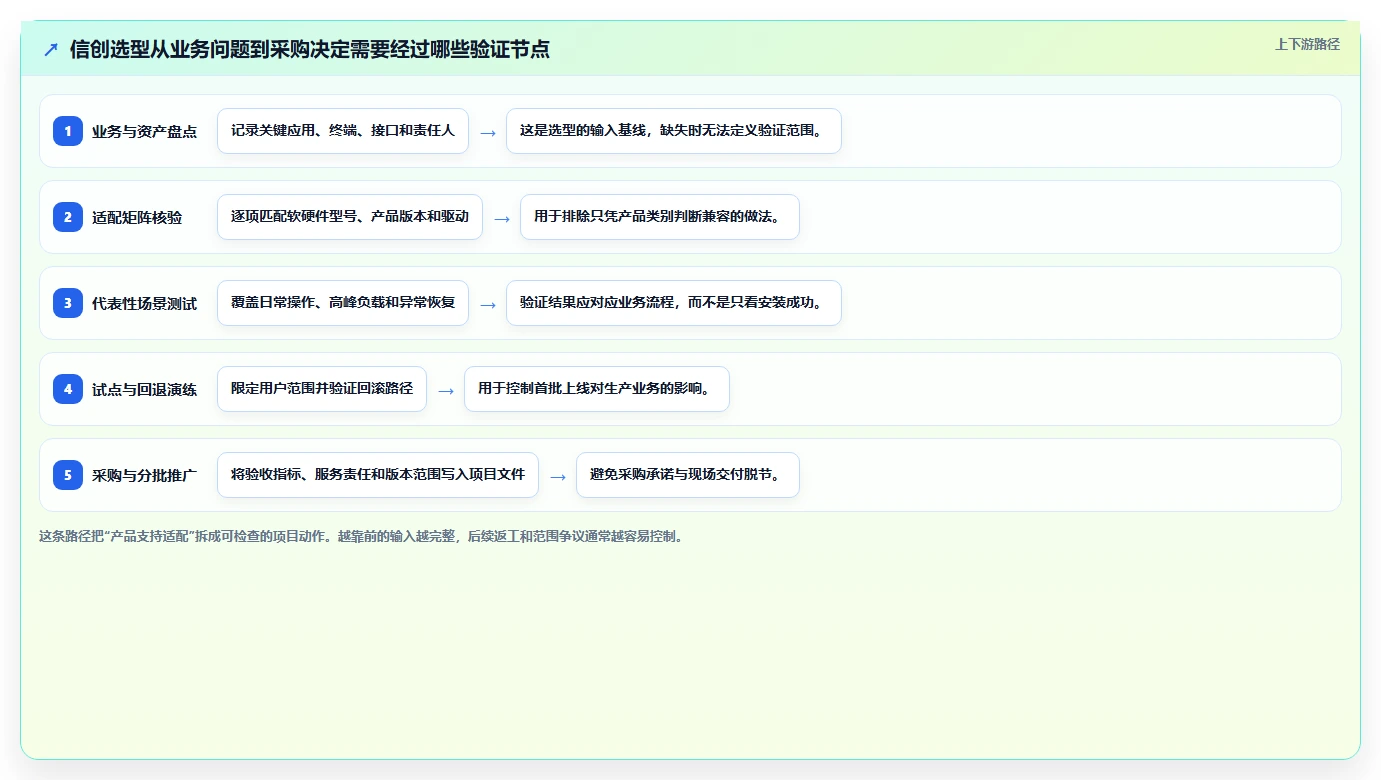
Task: Click the arrow after 将验收指标 box
Action: [558, 476]
